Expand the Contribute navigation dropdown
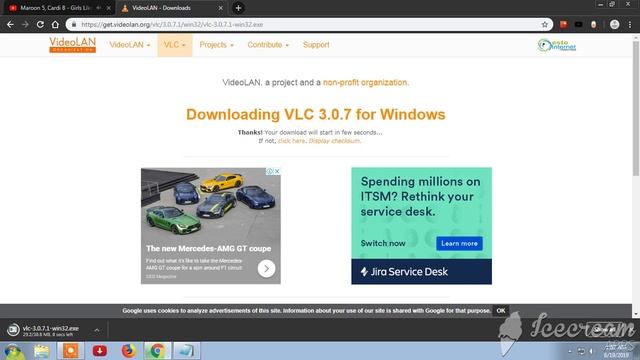 pyautogui.click(x=268, y=45)
